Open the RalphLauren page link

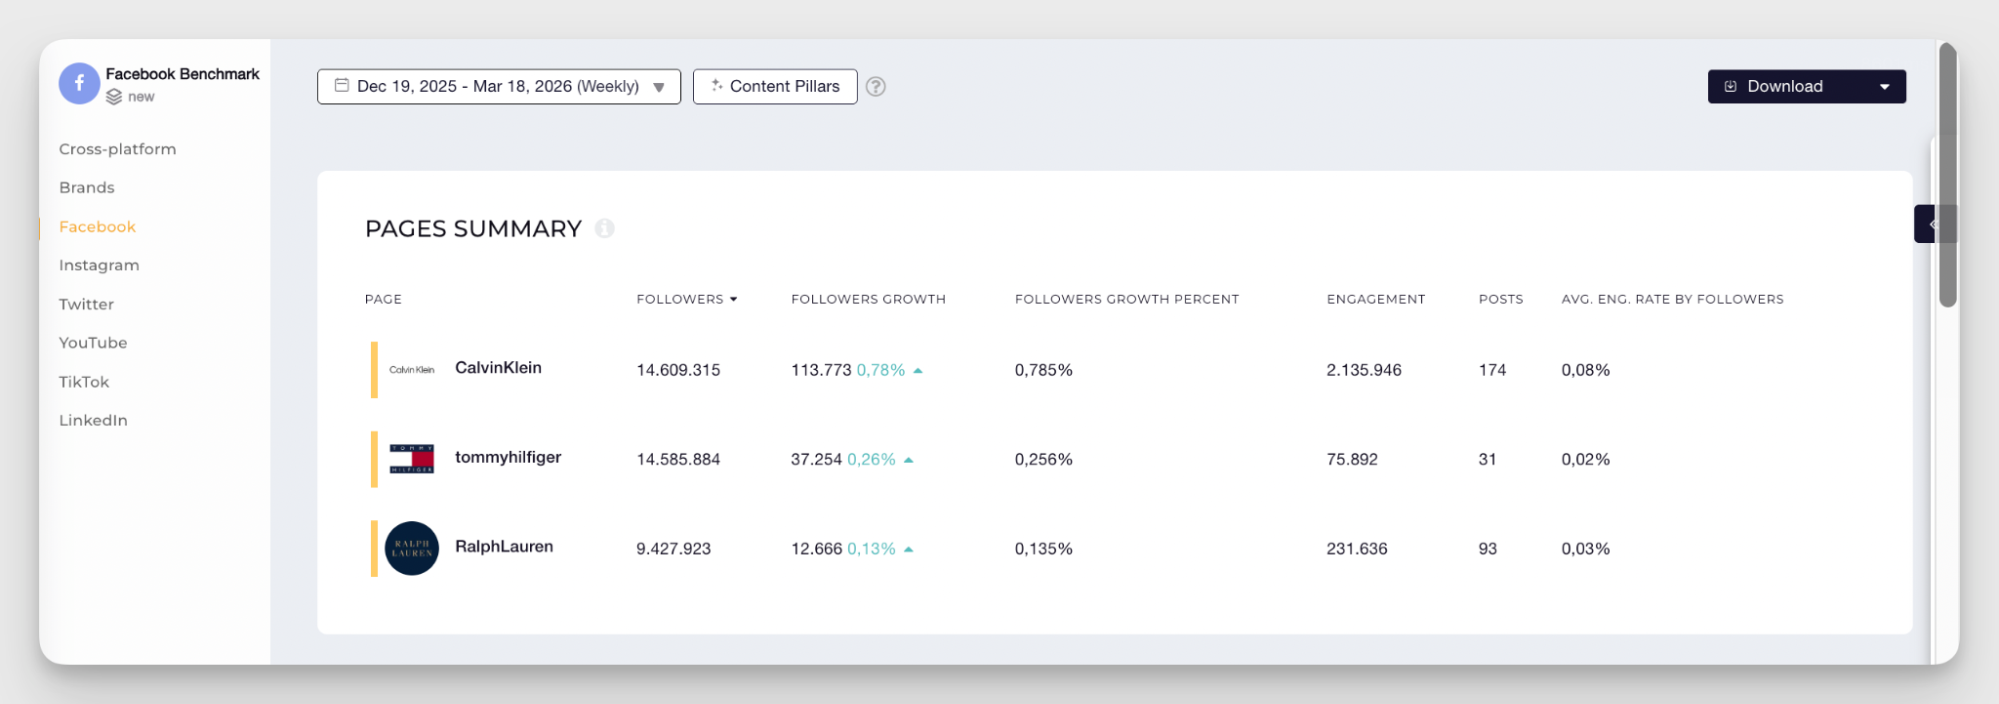pyautogui.click(x=504, y=547)
